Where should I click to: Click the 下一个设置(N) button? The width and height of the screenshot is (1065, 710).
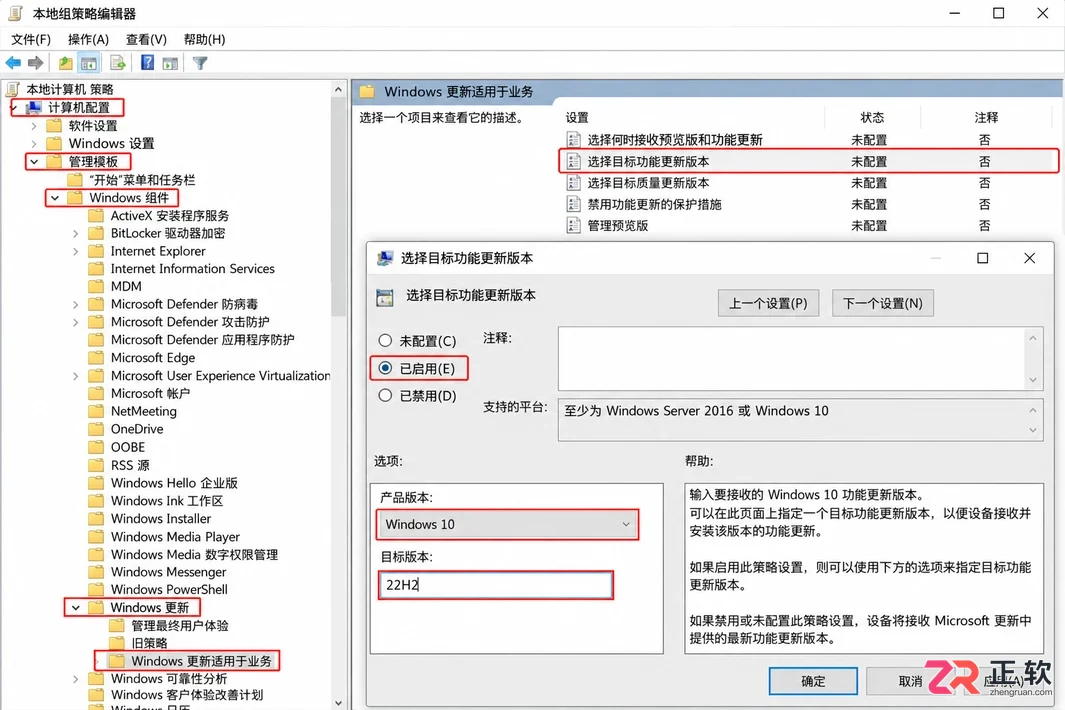882,303
